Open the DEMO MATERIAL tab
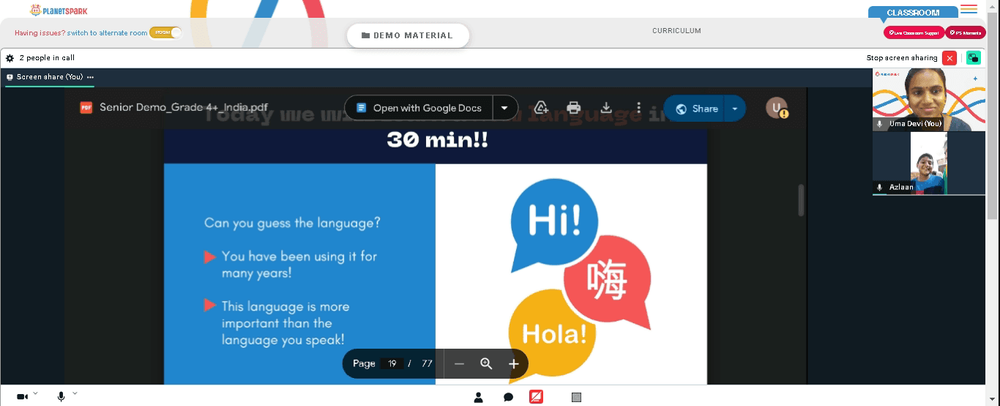The width and height of the screenshot is (1000, 406). pos(408,36)
